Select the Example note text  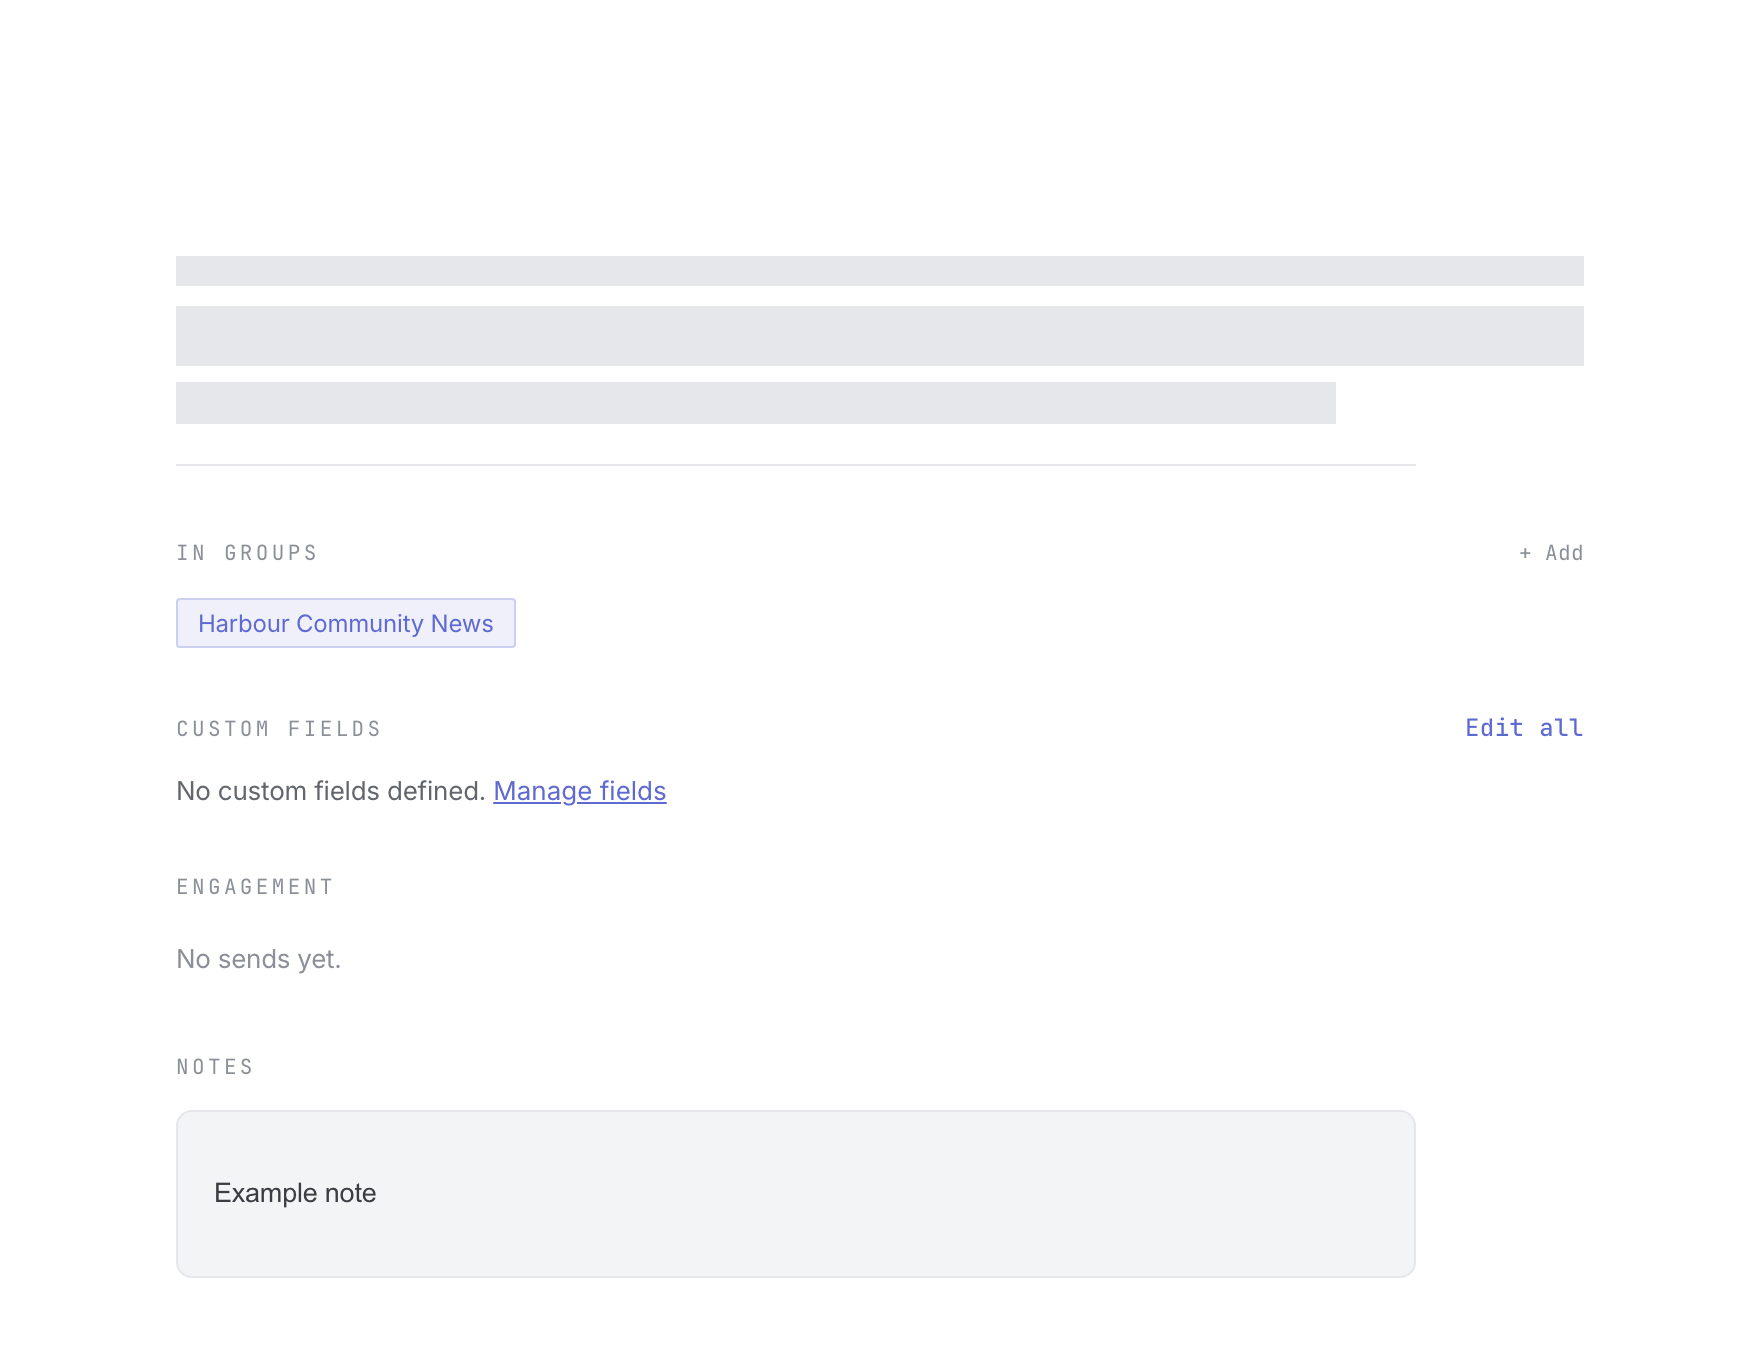click(295, 1193)
